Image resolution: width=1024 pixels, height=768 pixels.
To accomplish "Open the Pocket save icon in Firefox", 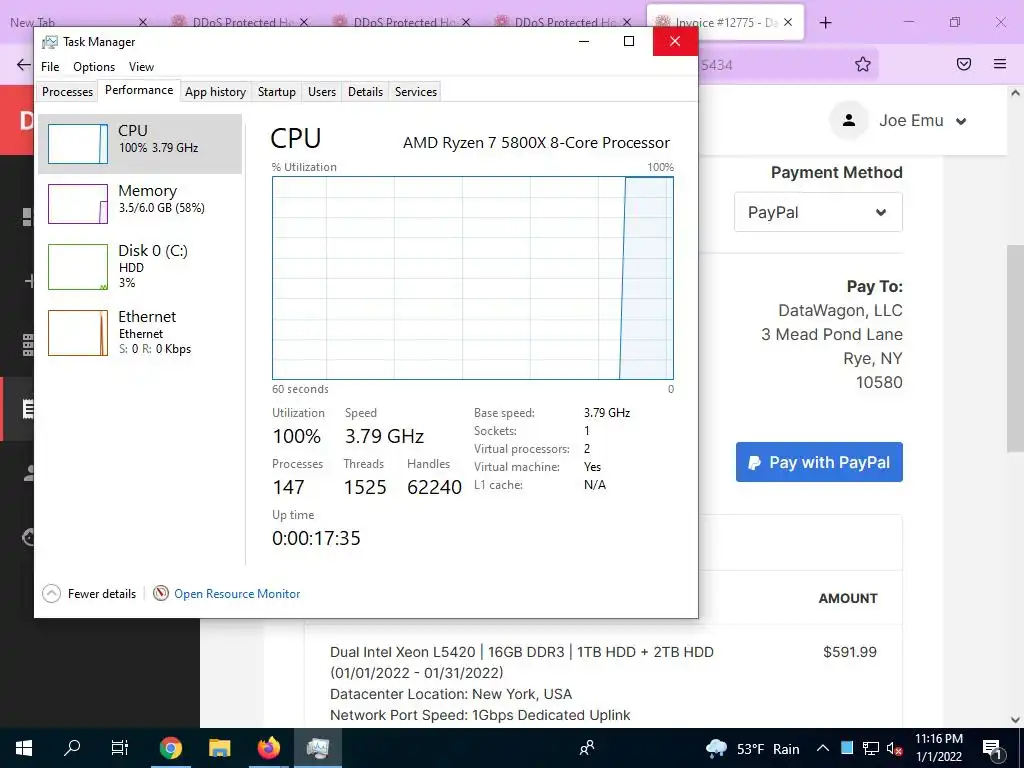I will [964, 64].
